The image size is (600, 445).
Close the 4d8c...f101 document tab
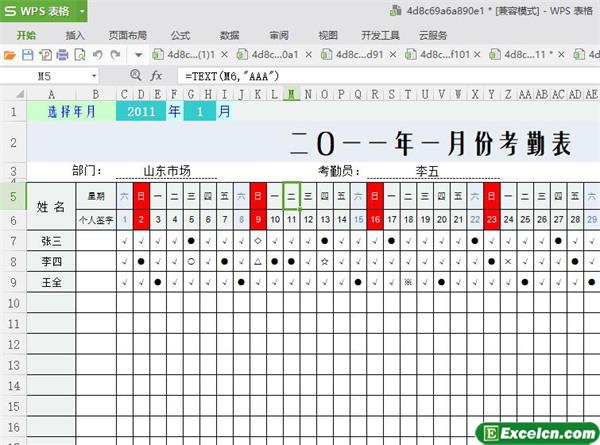pos(477,55)
